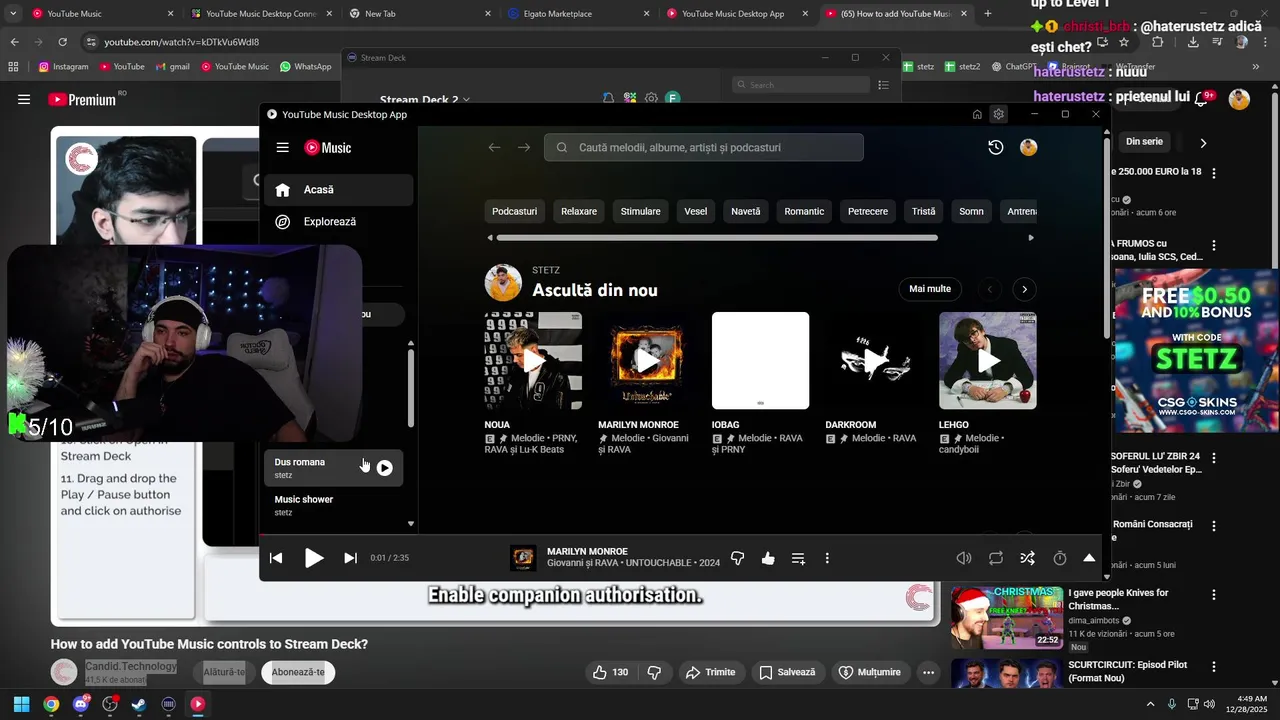Play the MARILYN MONROE album thumbnail
Image resolution: width=1280 pixels, height=720 pixels.
[x=647, y=361]
